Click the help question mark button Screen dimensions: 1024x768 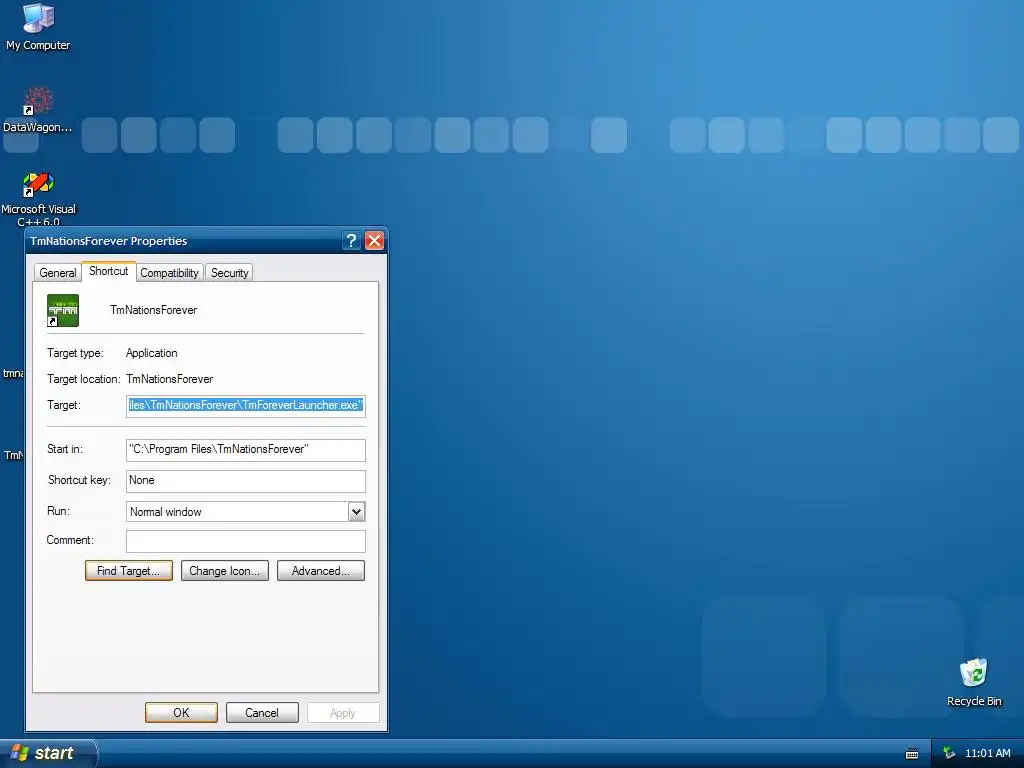click(x=351, y=241)
